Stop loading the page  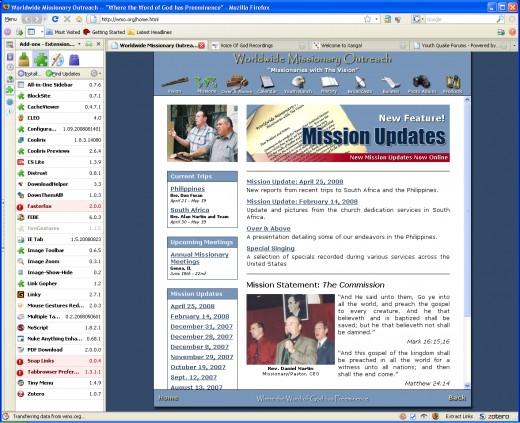(67, 19)
